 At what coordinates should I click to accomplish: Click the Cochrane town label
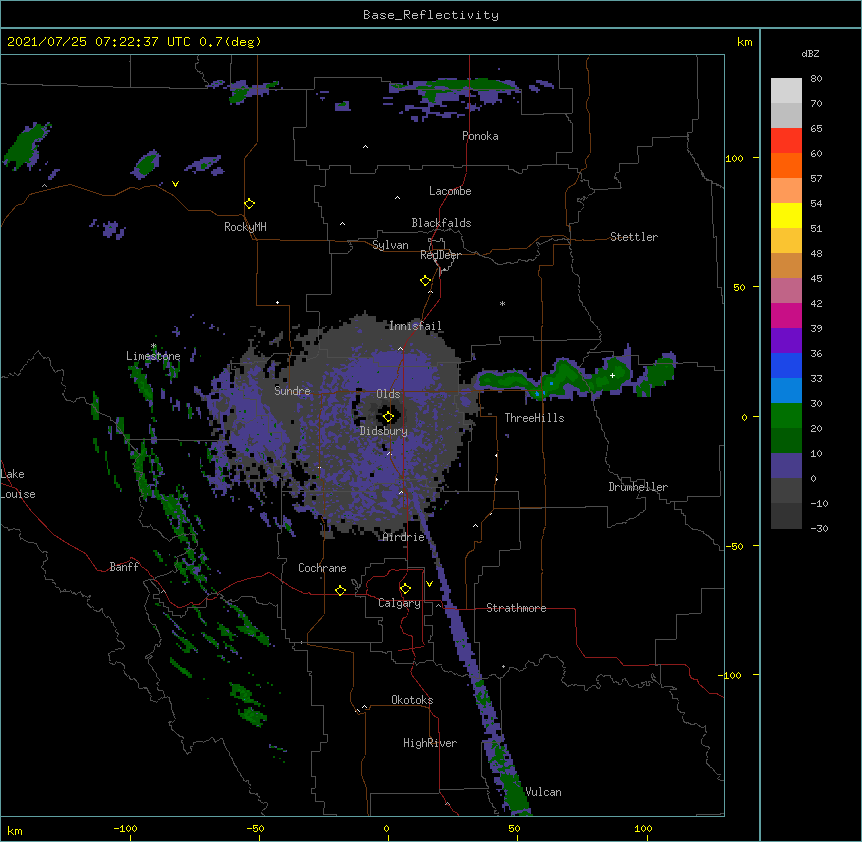click(x=322, y=568)
